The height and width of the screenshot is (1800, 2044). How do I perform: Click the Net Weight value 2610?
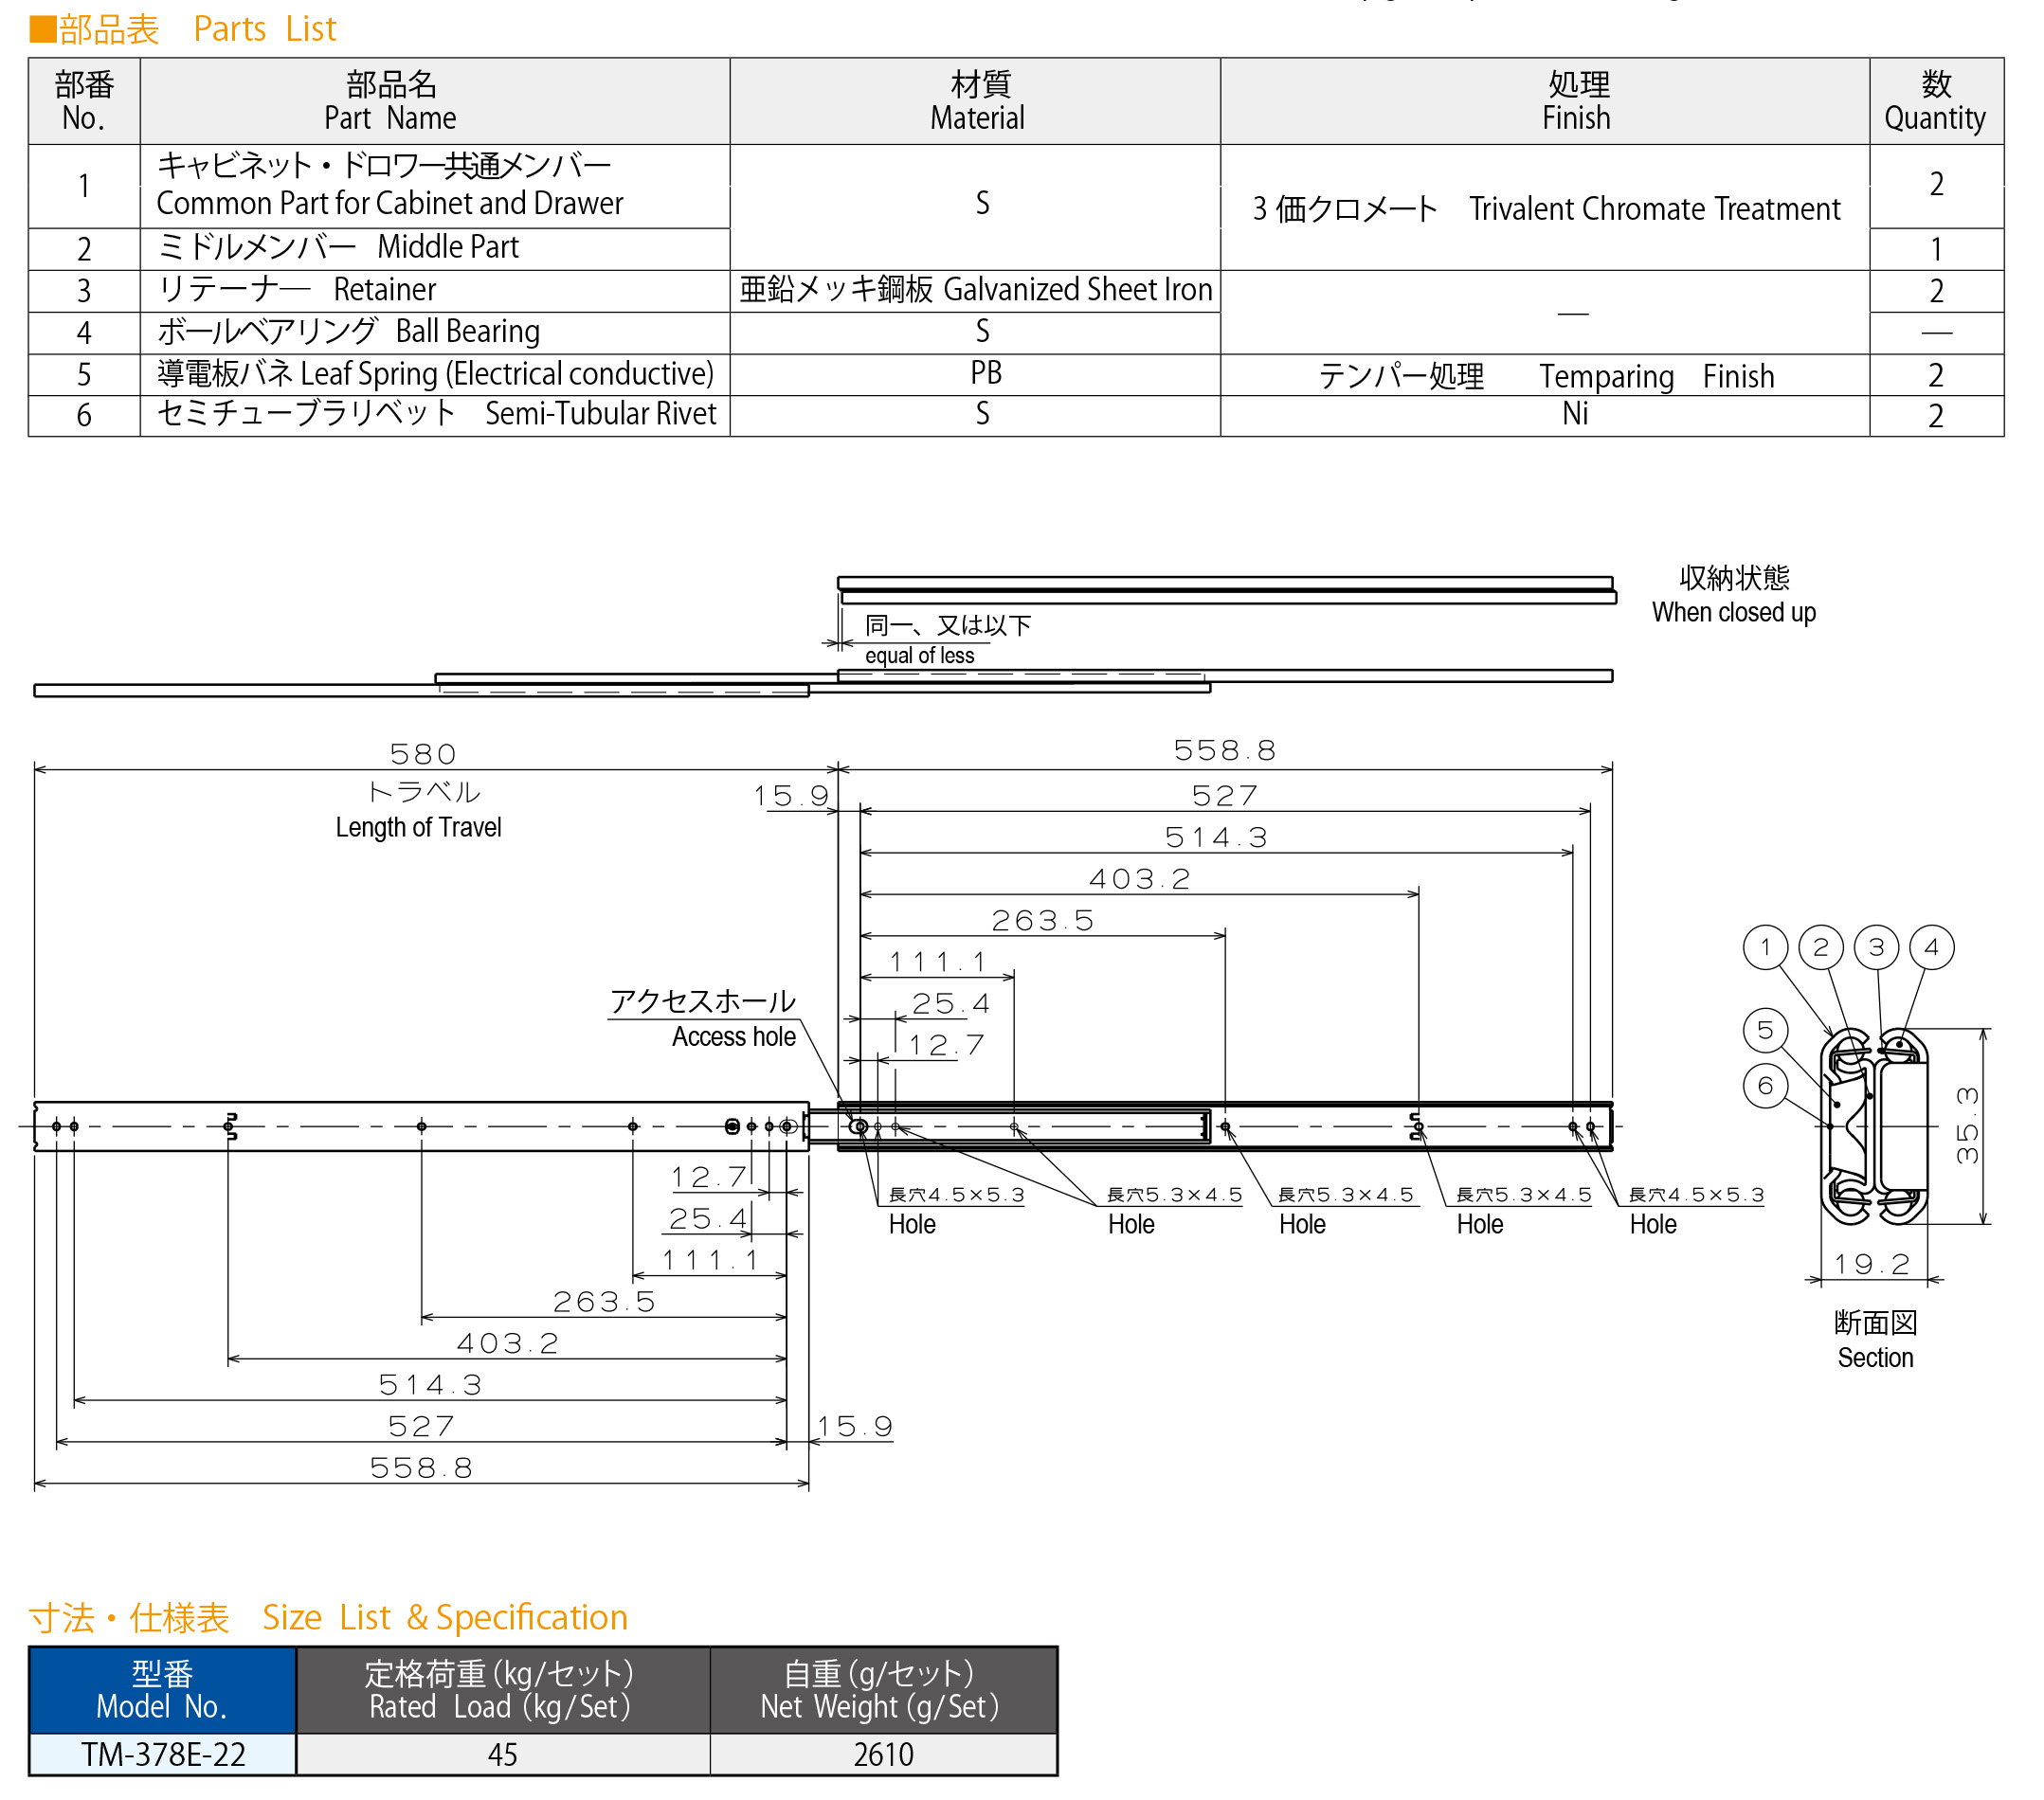[x=883, y=1754]
